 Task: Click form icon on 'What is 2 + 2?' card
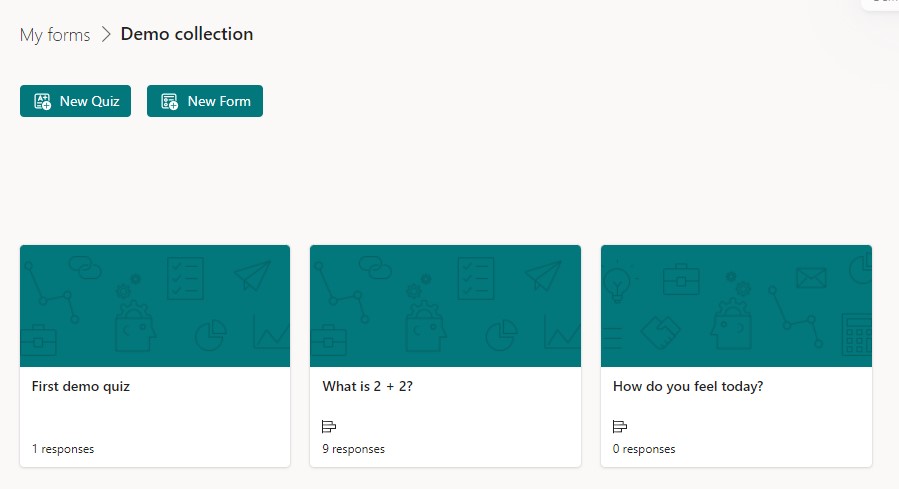coord(329,427)
